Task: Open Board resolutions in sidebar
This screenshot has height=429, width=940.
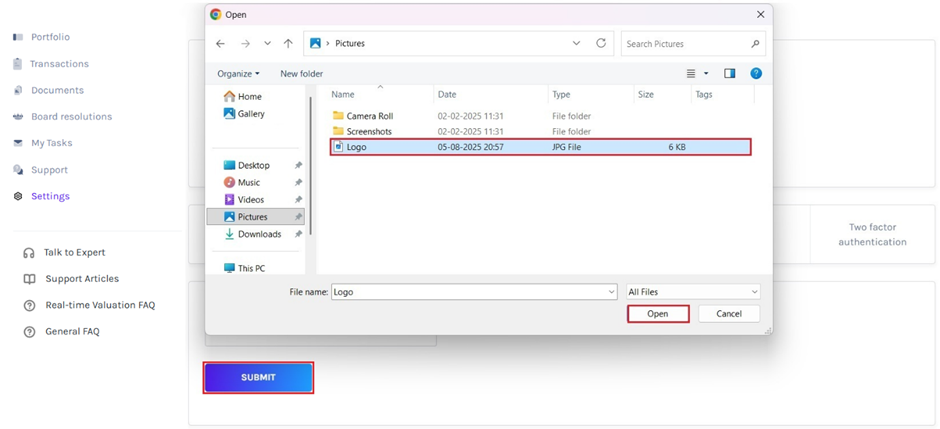Action: tap(71, 117)
